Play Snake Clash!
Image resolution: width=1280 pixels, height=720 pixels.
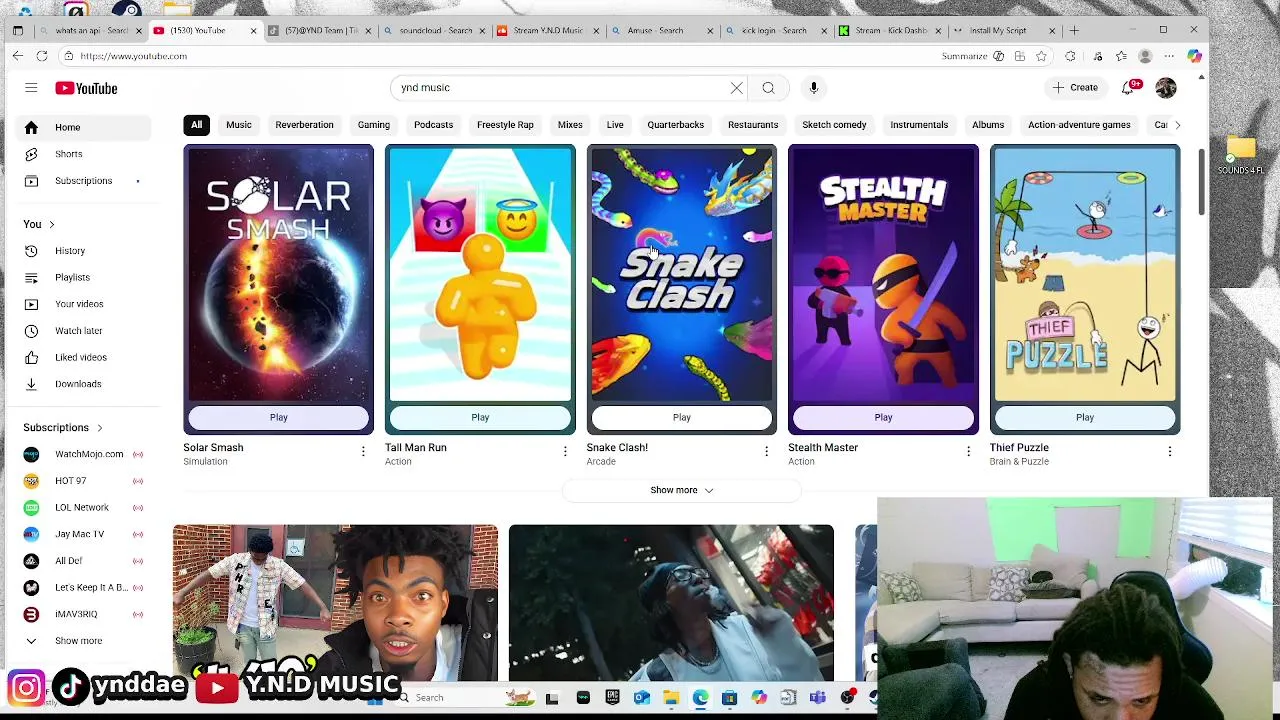point(682,417)
